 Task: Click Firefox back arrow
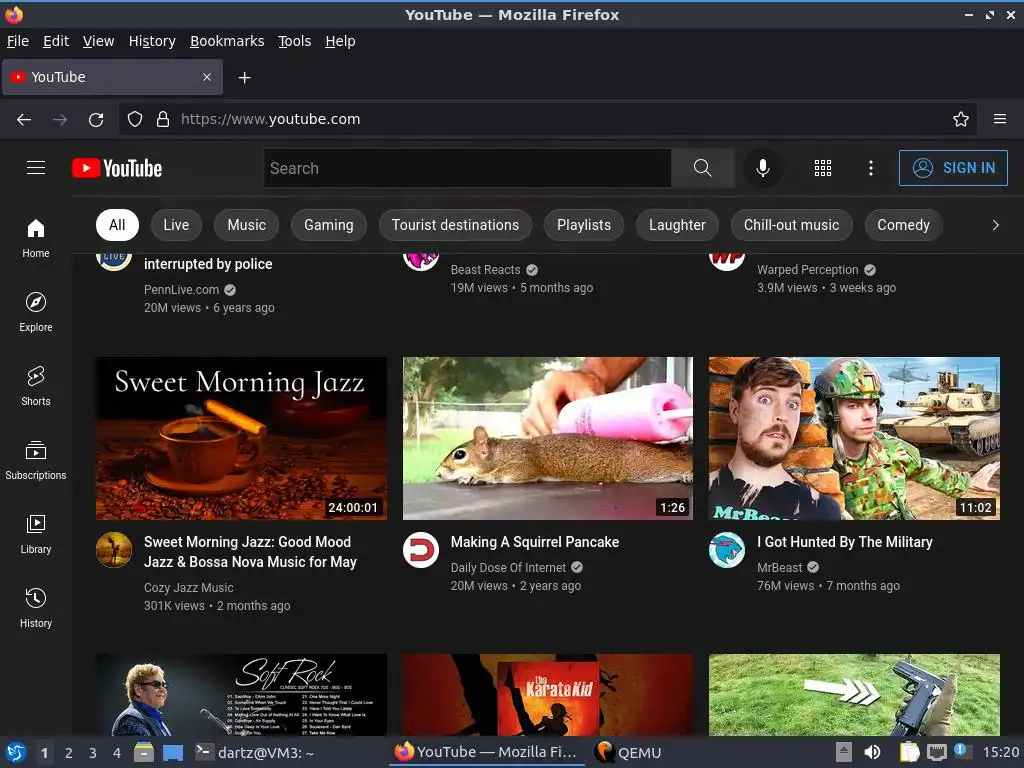[x=24, y=120]
